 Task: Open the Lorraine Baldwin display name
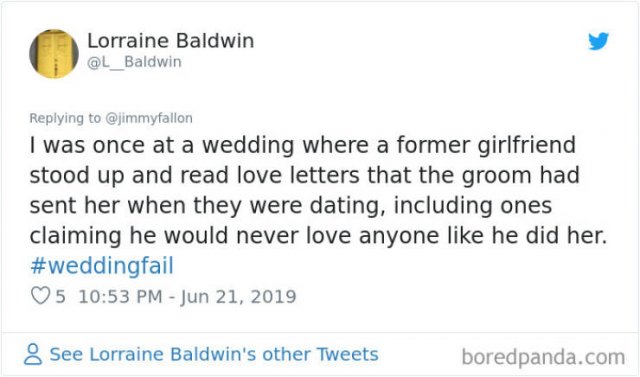(x=171, y=41)
